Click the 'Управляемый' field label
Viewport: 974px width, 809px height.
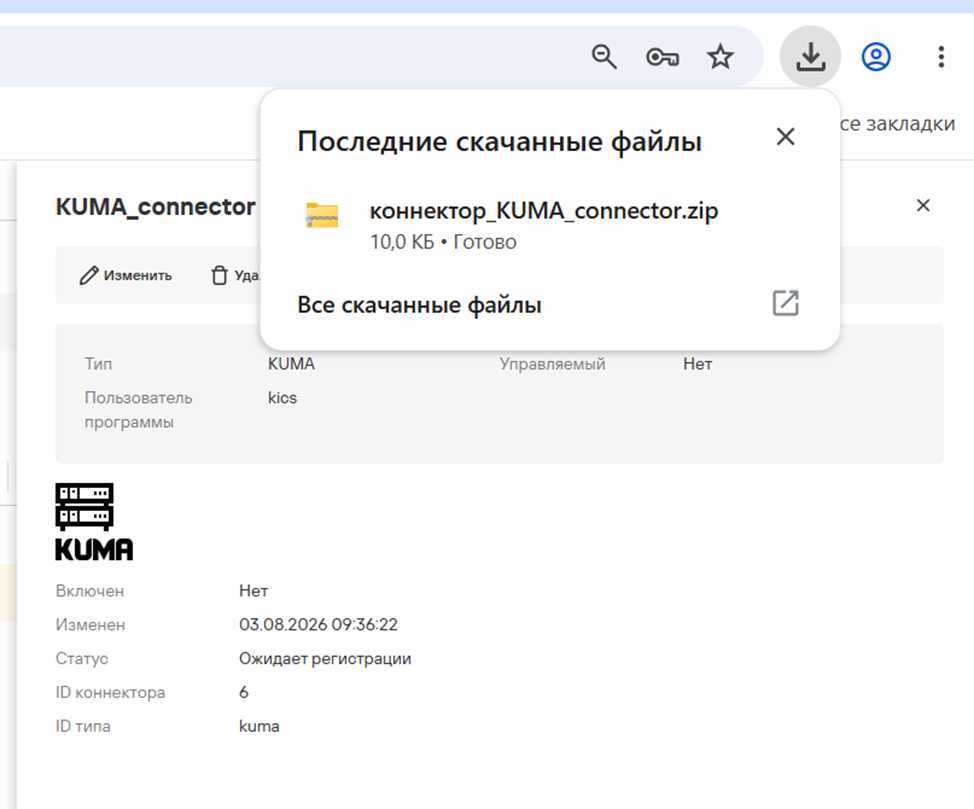point(552,363)
